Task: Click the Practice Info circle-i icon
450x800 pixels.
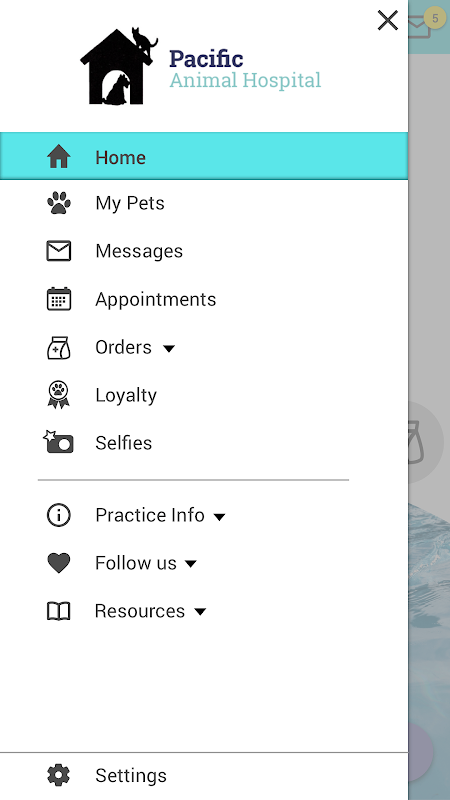Action: click(x=59, y=515)
